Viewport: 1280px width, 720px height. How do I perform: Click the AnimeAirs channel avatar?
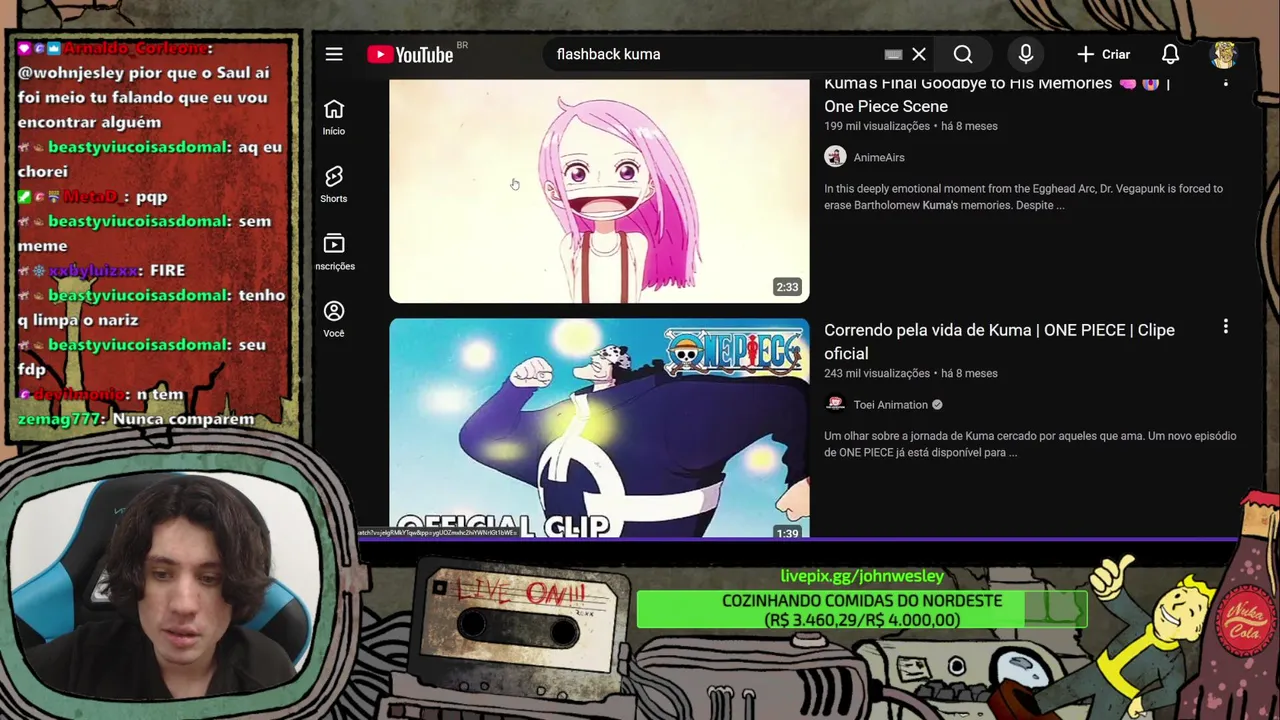835,157
